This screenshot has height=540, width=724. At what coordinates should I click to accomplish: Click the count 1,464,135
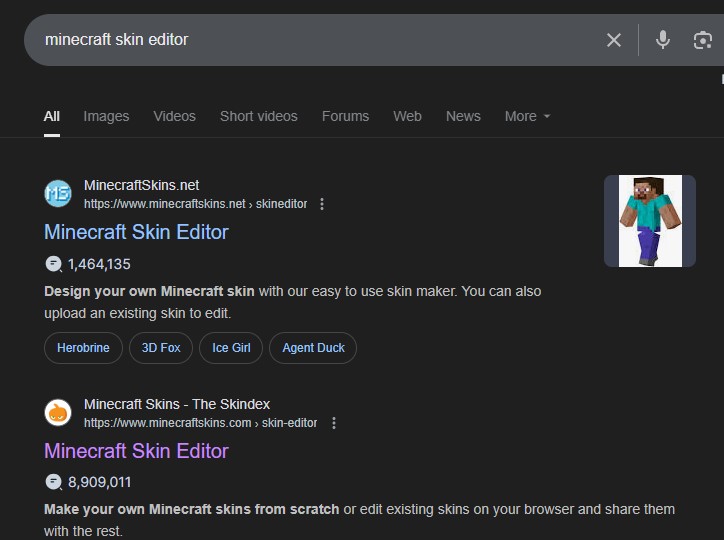point(99,264)
